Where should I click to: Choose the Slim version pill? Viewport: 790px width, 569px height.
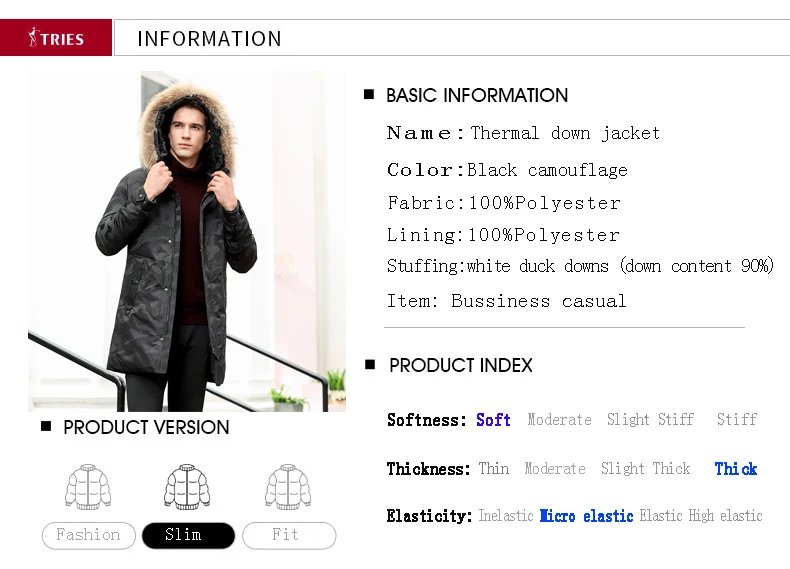(188, 535)
